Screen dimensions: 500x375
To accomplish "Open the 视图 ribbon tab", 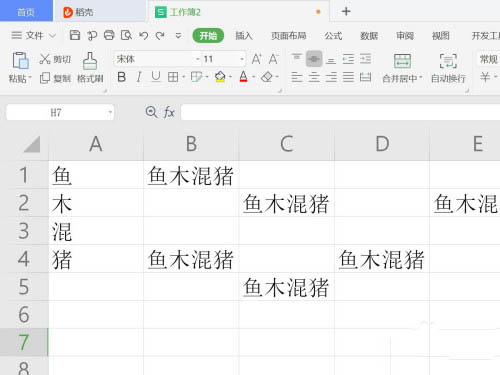I will pyautogui.click(x=441, y=35).
